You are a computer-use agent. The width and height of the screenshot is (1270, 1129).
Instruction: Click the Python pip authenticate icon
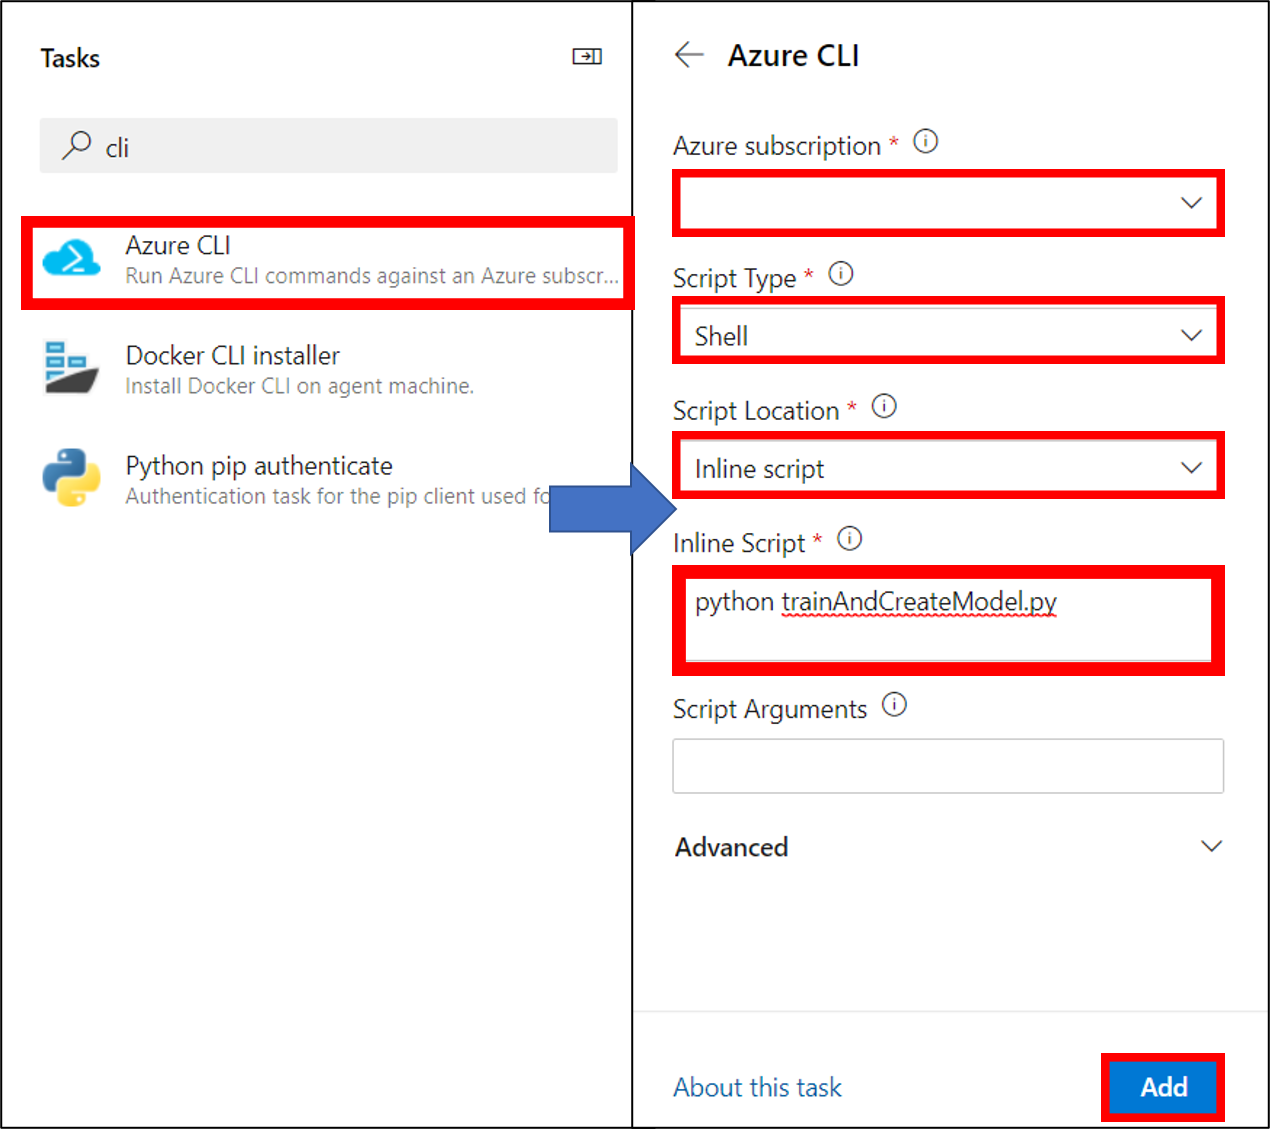pos(71,478)
